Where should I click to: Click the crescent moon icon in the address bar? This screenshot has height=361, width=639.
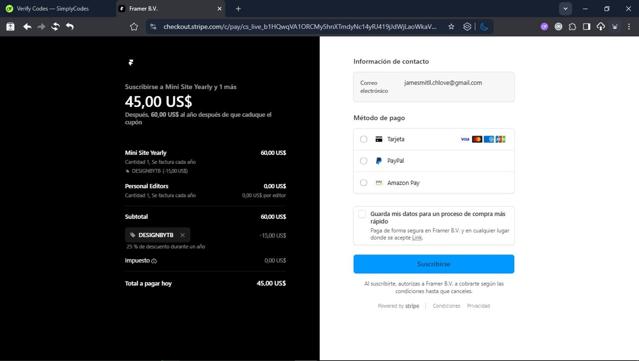484,26
